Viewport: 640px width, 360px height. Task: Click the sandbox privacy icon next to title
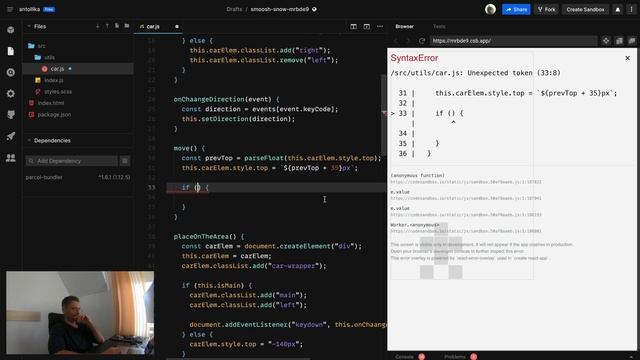point(314,9)
